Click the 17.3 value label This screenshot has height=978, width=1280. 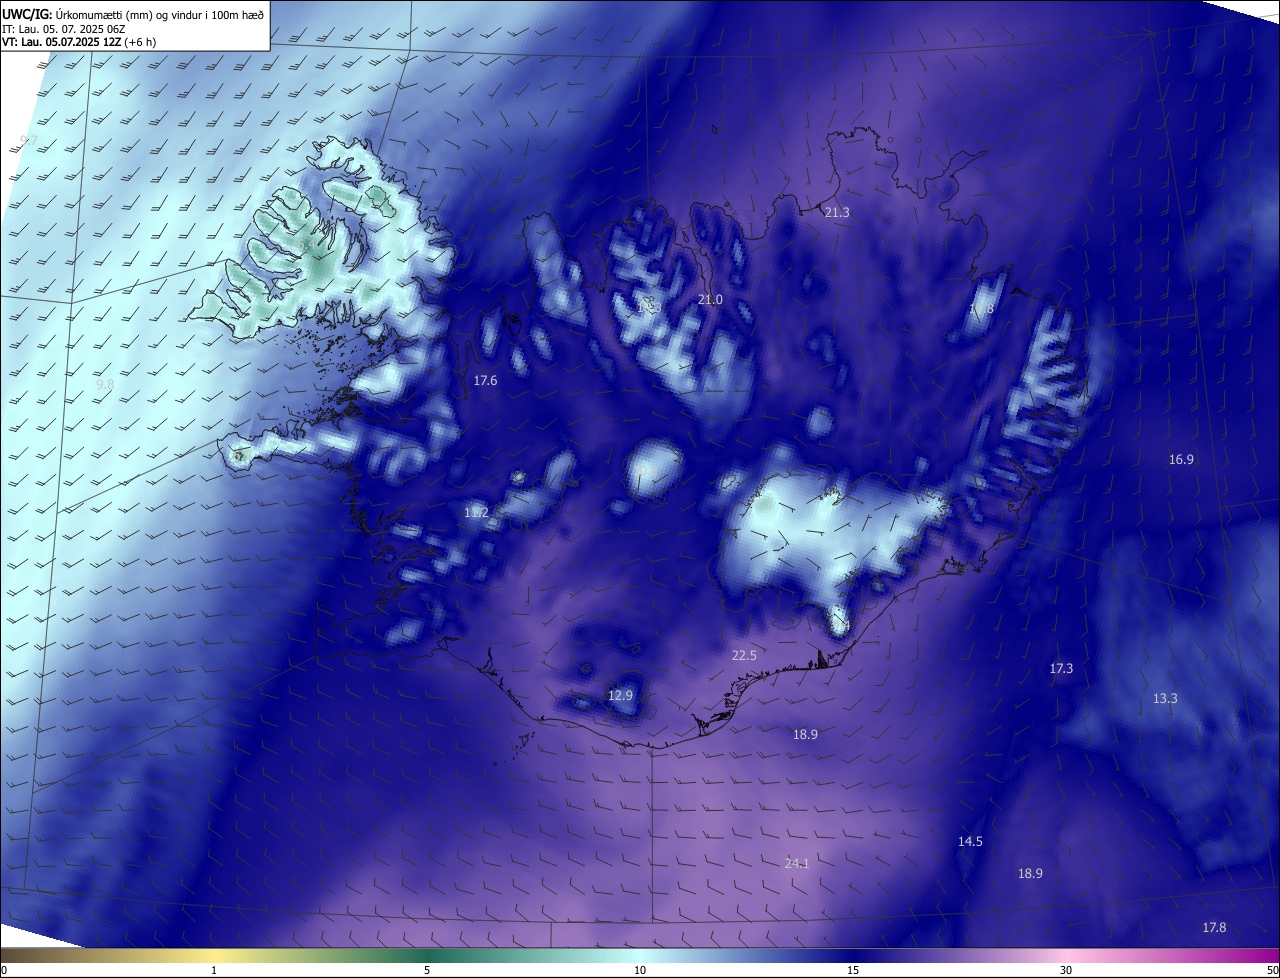pyautogui.click(x=1061, y=669)
